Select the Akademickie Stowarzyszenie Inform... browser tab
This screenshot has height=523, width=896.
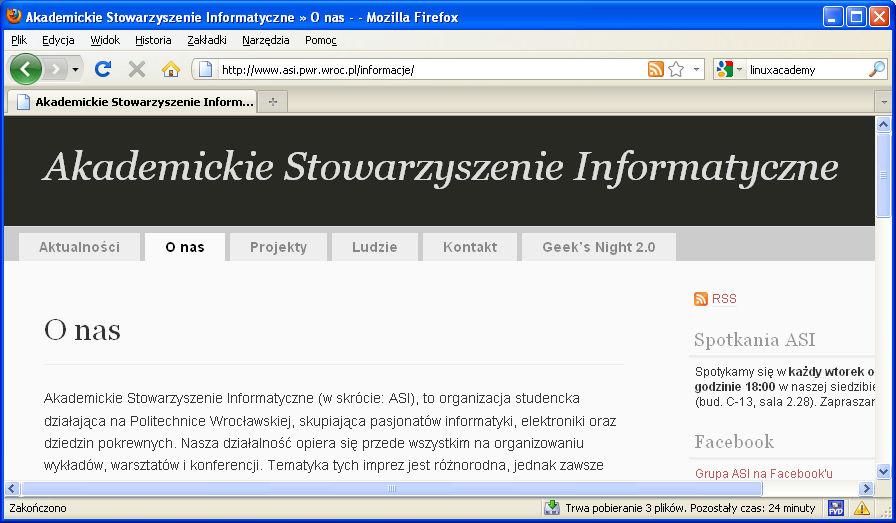coord(132,102)
